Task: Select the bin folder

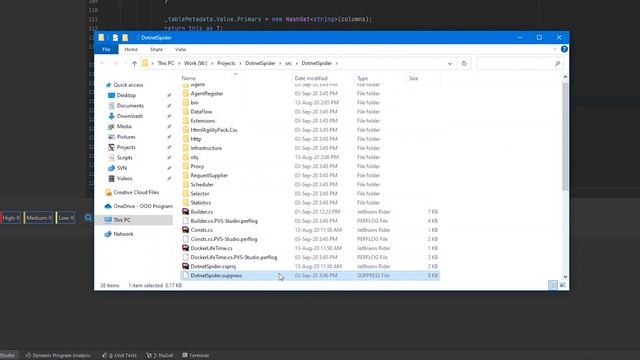Action: pyautogui.click(x=194, y=102)
